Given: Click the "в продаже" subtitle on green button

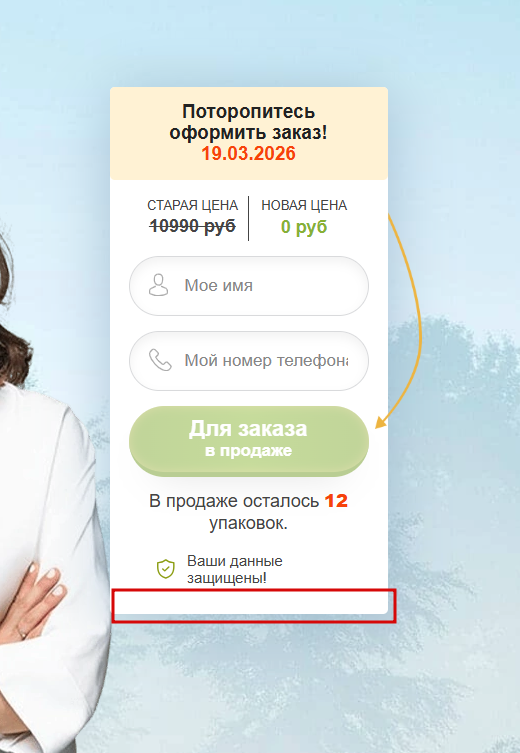Looking at the screenshot, I should click(248, 450).
